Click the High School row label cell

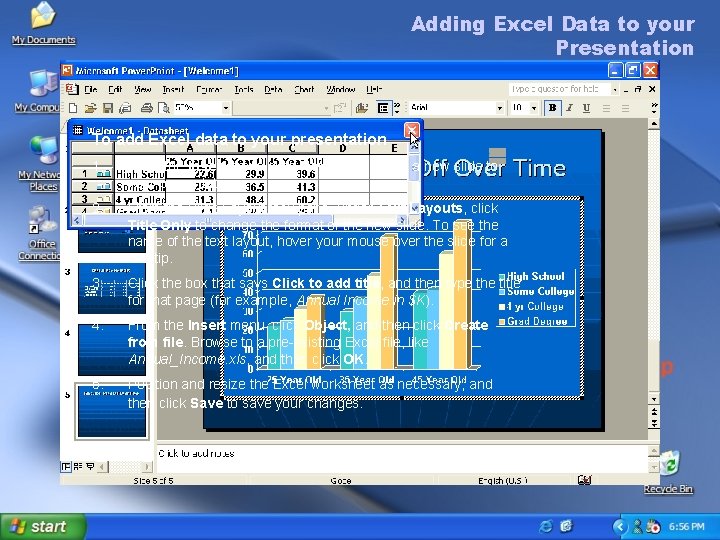(x=140, y=174)
